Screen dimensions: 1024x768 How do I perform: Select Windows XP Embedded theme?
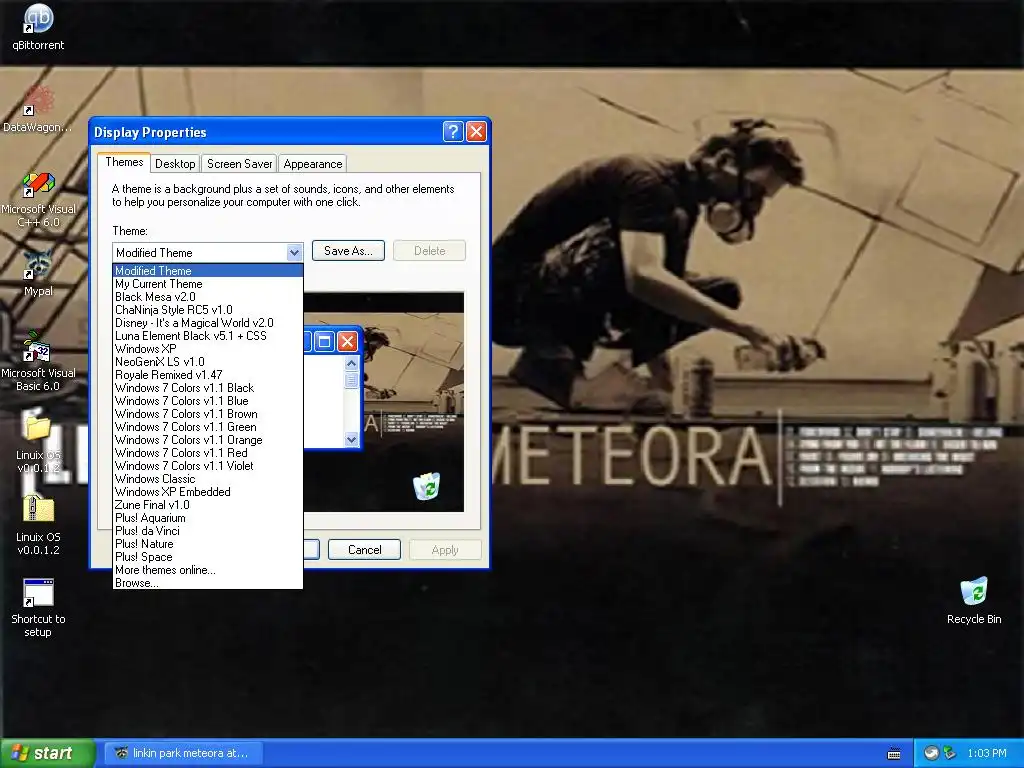click(x=208, y=492)
